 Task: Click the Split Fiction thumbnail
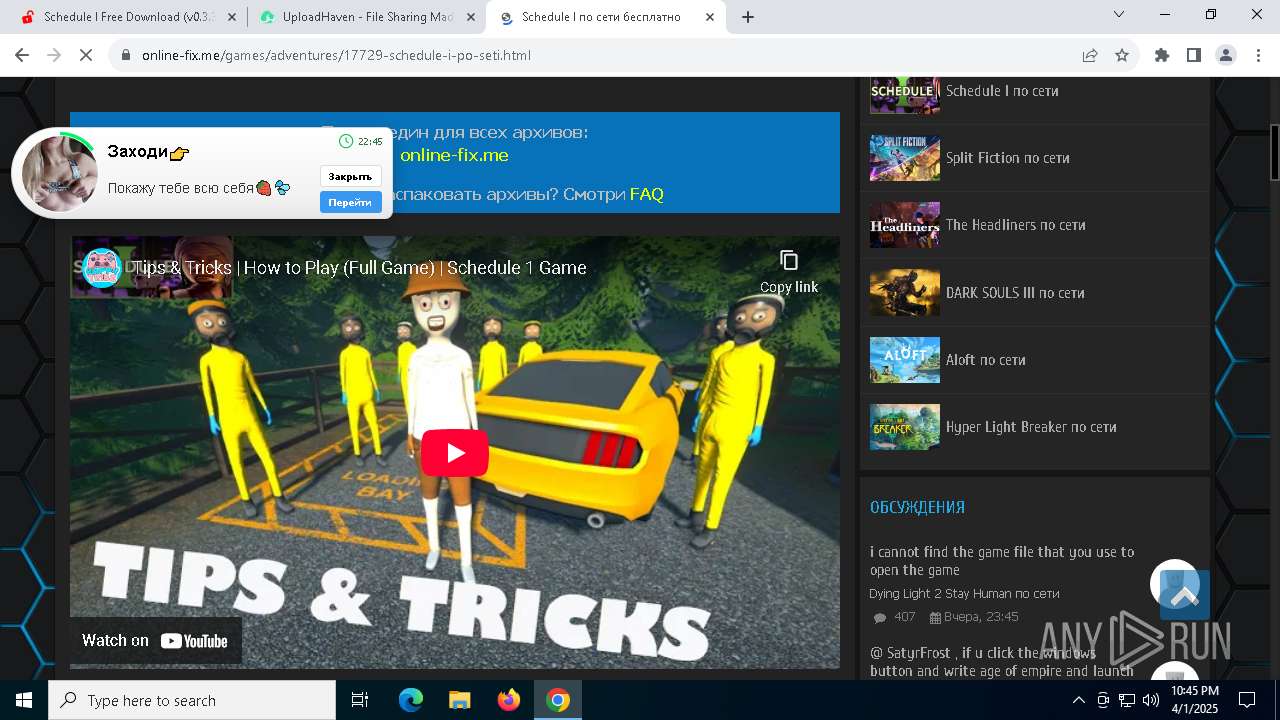pyautogui.click(x=905, y=158)
